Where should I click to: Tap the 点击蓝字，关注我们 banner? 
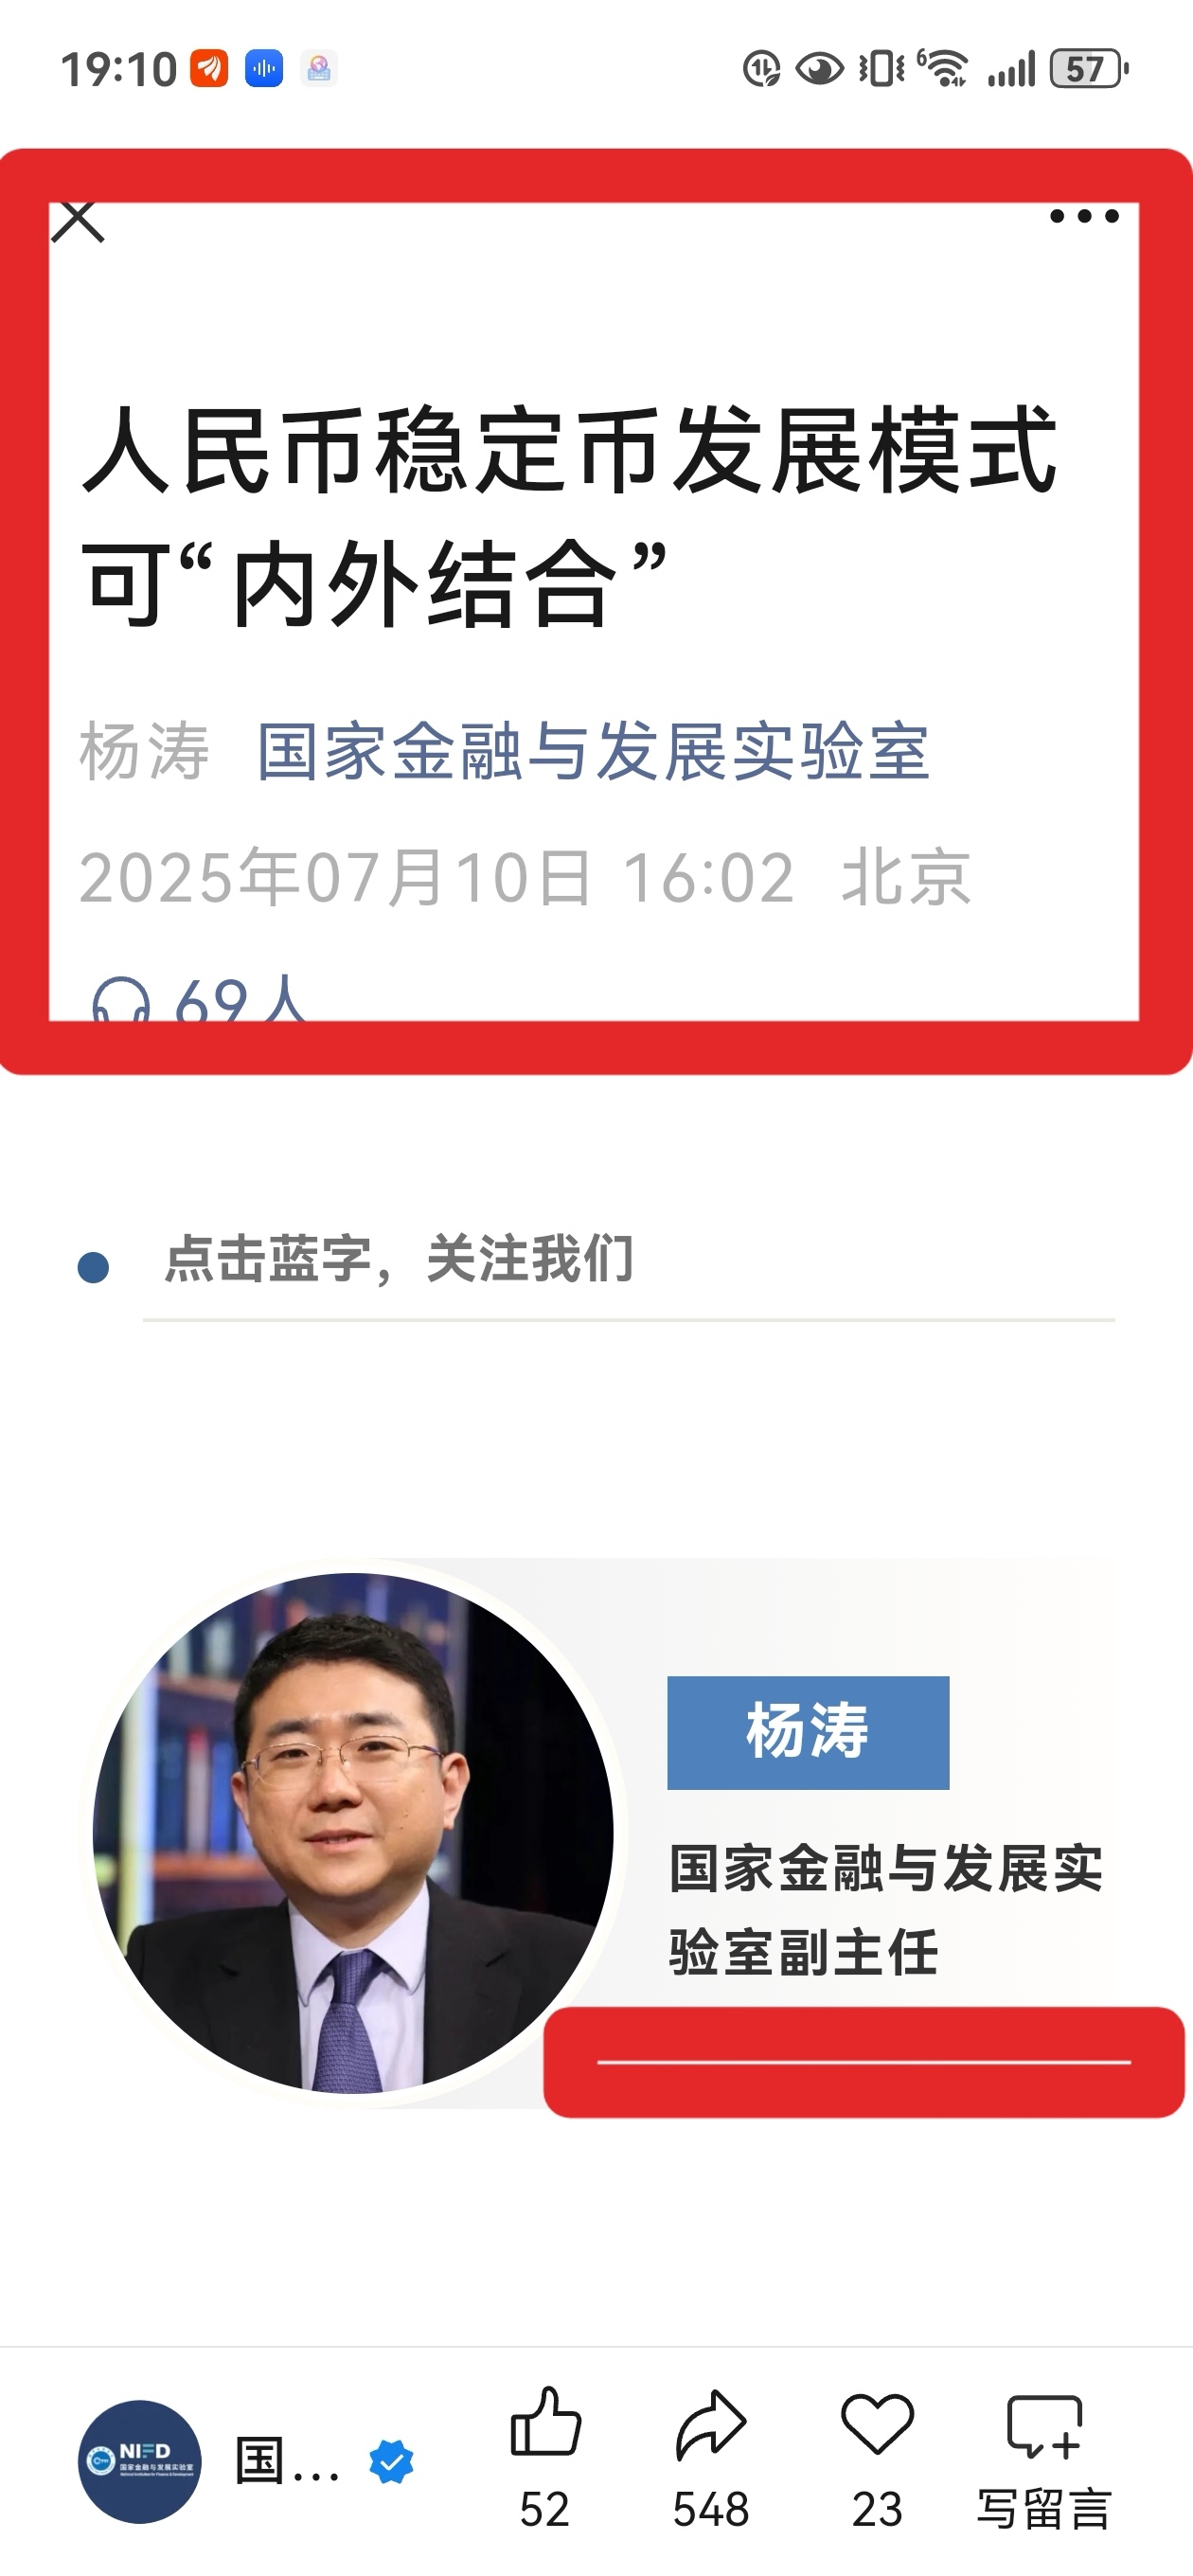(398, 1258)
